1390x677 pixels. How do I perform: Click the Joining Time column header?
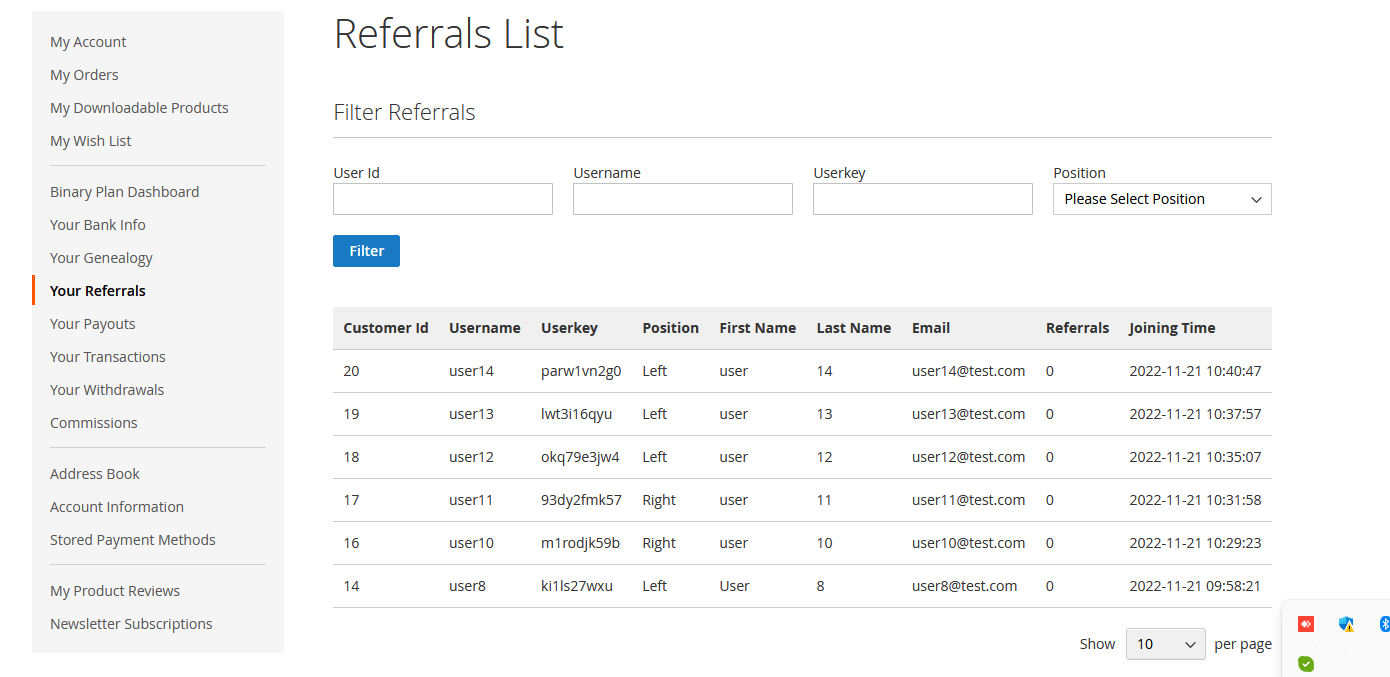click(x=1172, y=328)
